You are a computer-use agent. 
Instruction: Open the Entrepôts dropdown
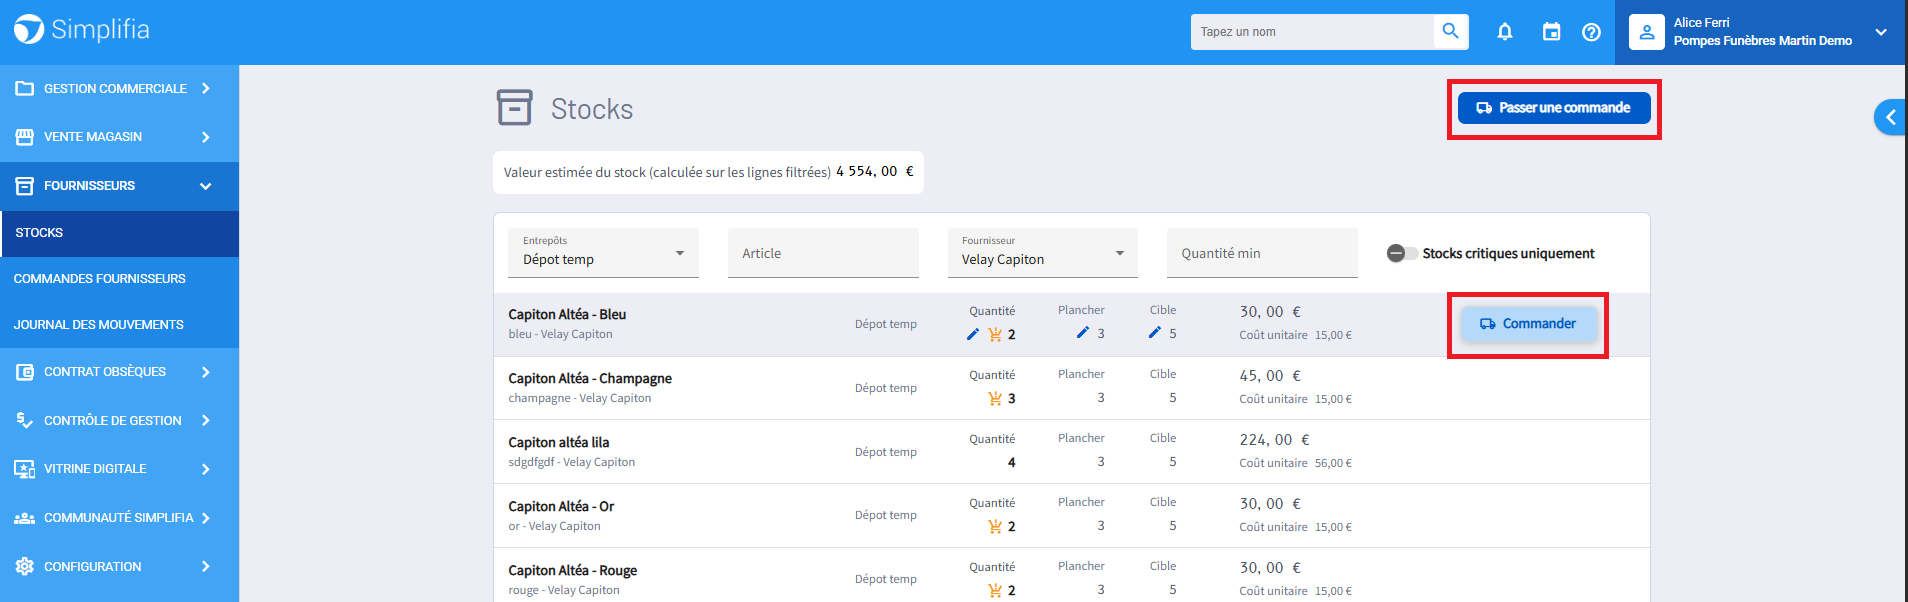tap(604, 253)
